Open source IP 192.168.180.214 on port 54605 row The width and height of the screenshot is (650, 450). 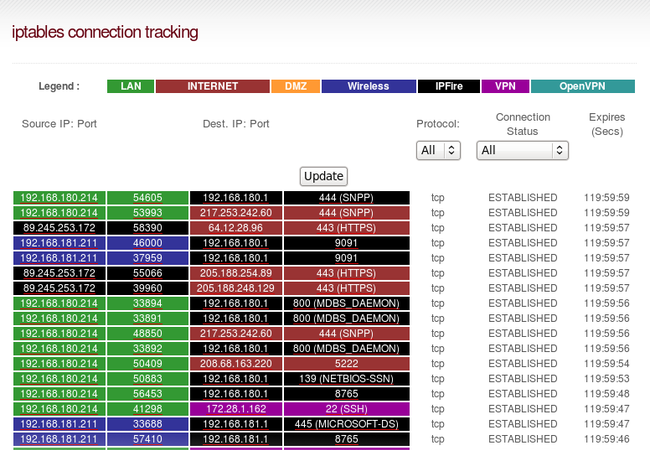(59, 198)
